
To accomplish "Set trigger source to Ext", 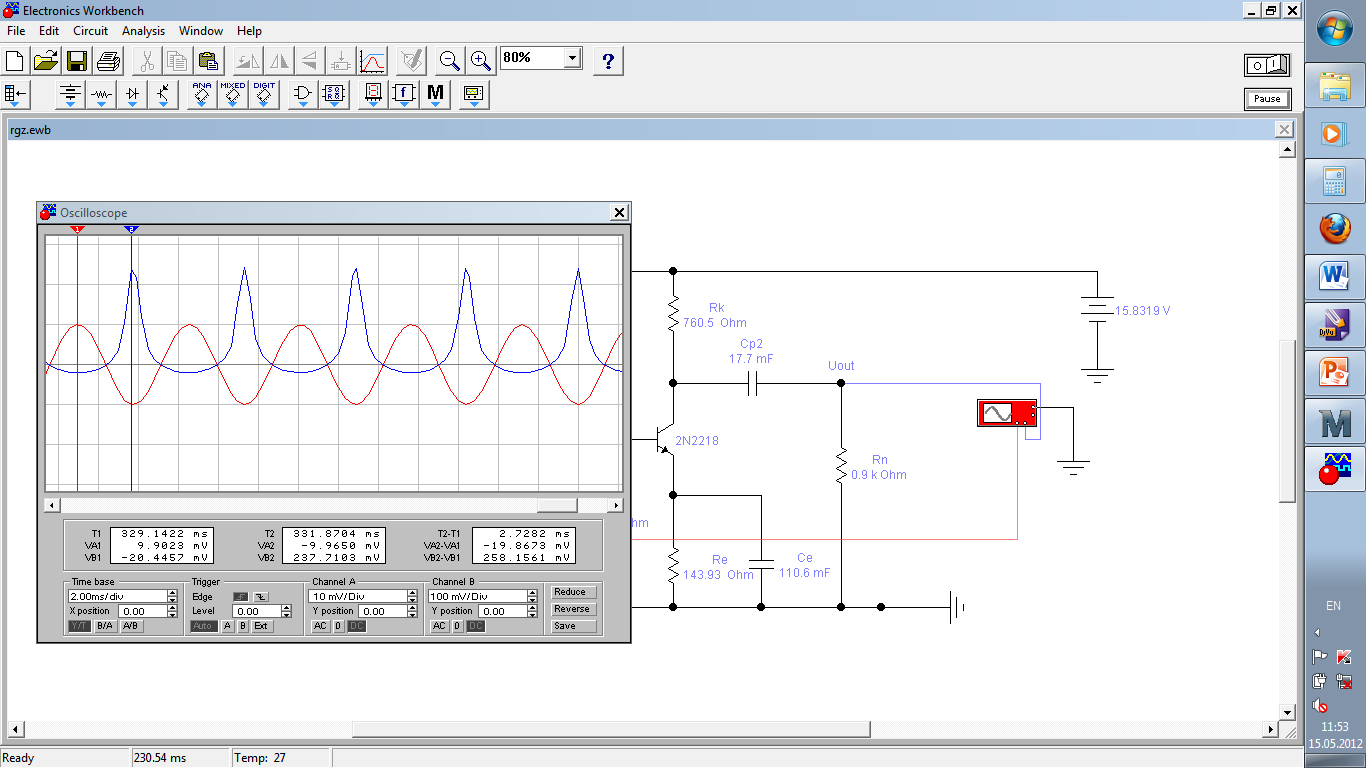I will click(261, 626).
